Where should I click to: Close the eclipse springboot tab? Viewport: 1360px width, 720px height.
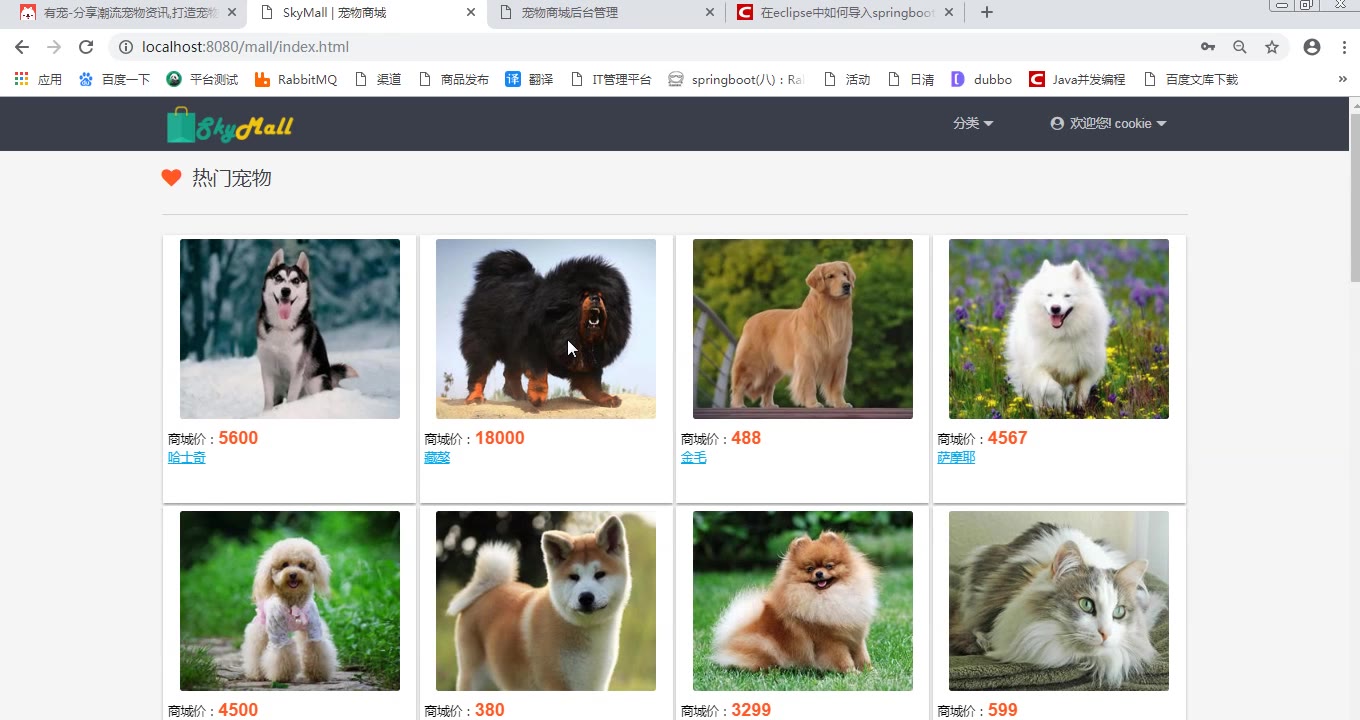click(x=949, y=13)
